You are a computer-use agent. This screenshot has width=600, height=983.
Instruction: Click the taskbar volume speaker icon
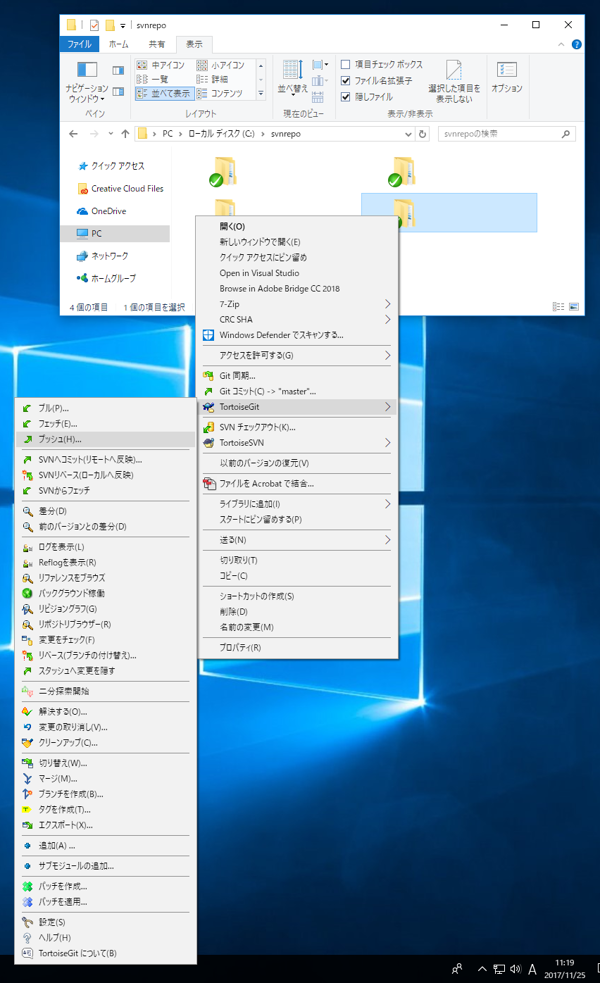pos(515,969)
